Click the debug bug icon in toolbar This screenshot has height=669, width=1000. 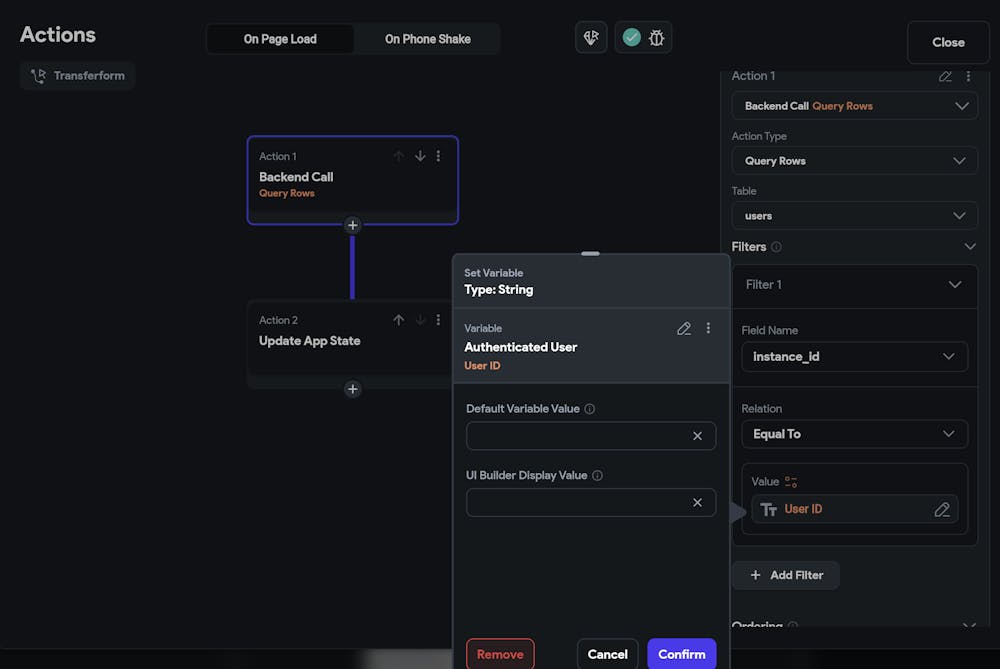tap(657, 38)
